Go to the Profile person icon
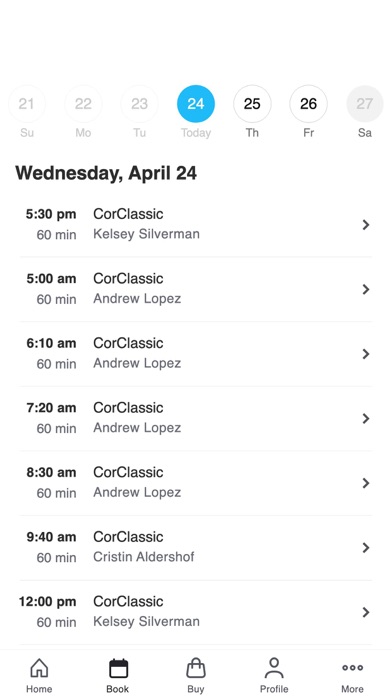 (274, 668)
